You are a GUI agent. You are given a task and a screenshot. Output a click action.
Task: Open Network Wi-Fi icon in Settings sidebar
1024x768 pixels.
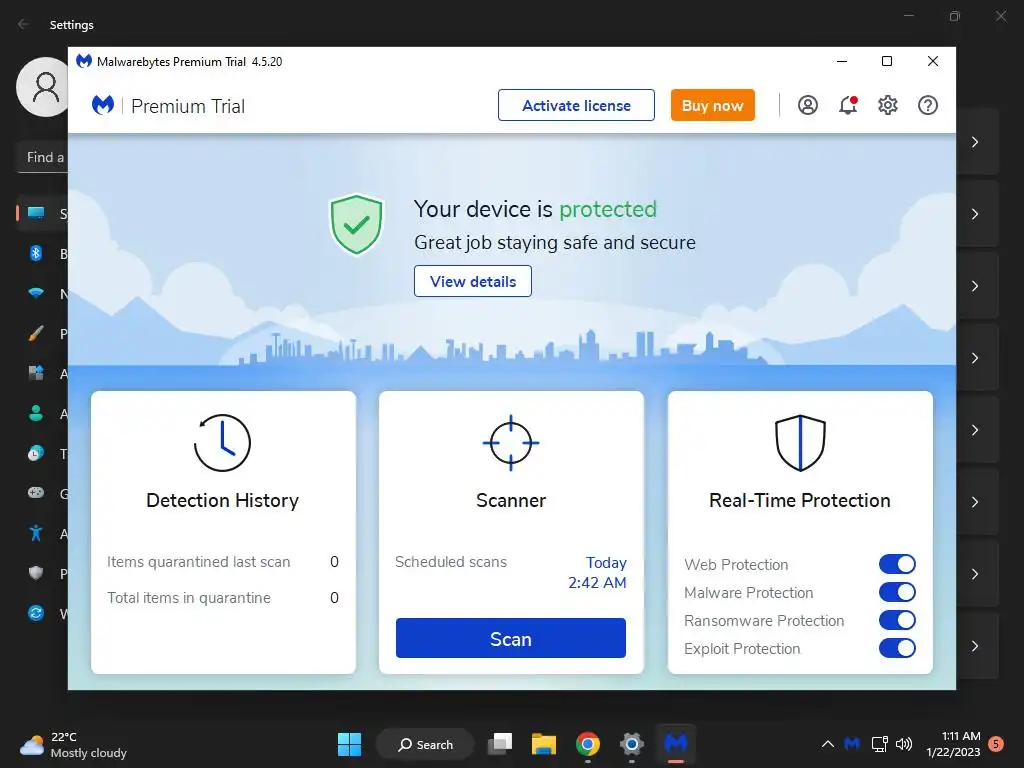coord(36,293)
